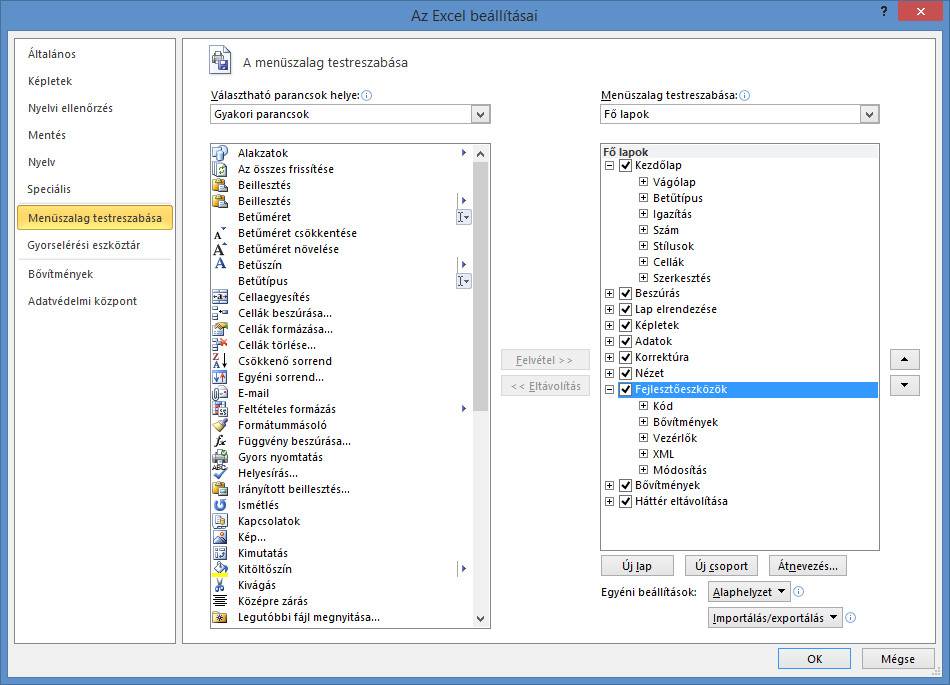The width and height of the screenshot is (950, 685).
Task: Click the dialog help question mark
Action: coord(884,12)
